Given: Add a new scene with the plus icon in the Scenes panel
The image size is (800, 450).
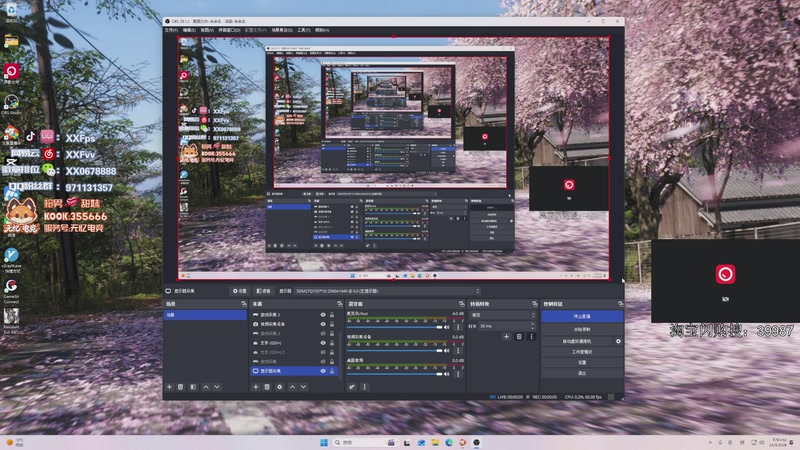Looking at the screenshot, I should 169,387.
